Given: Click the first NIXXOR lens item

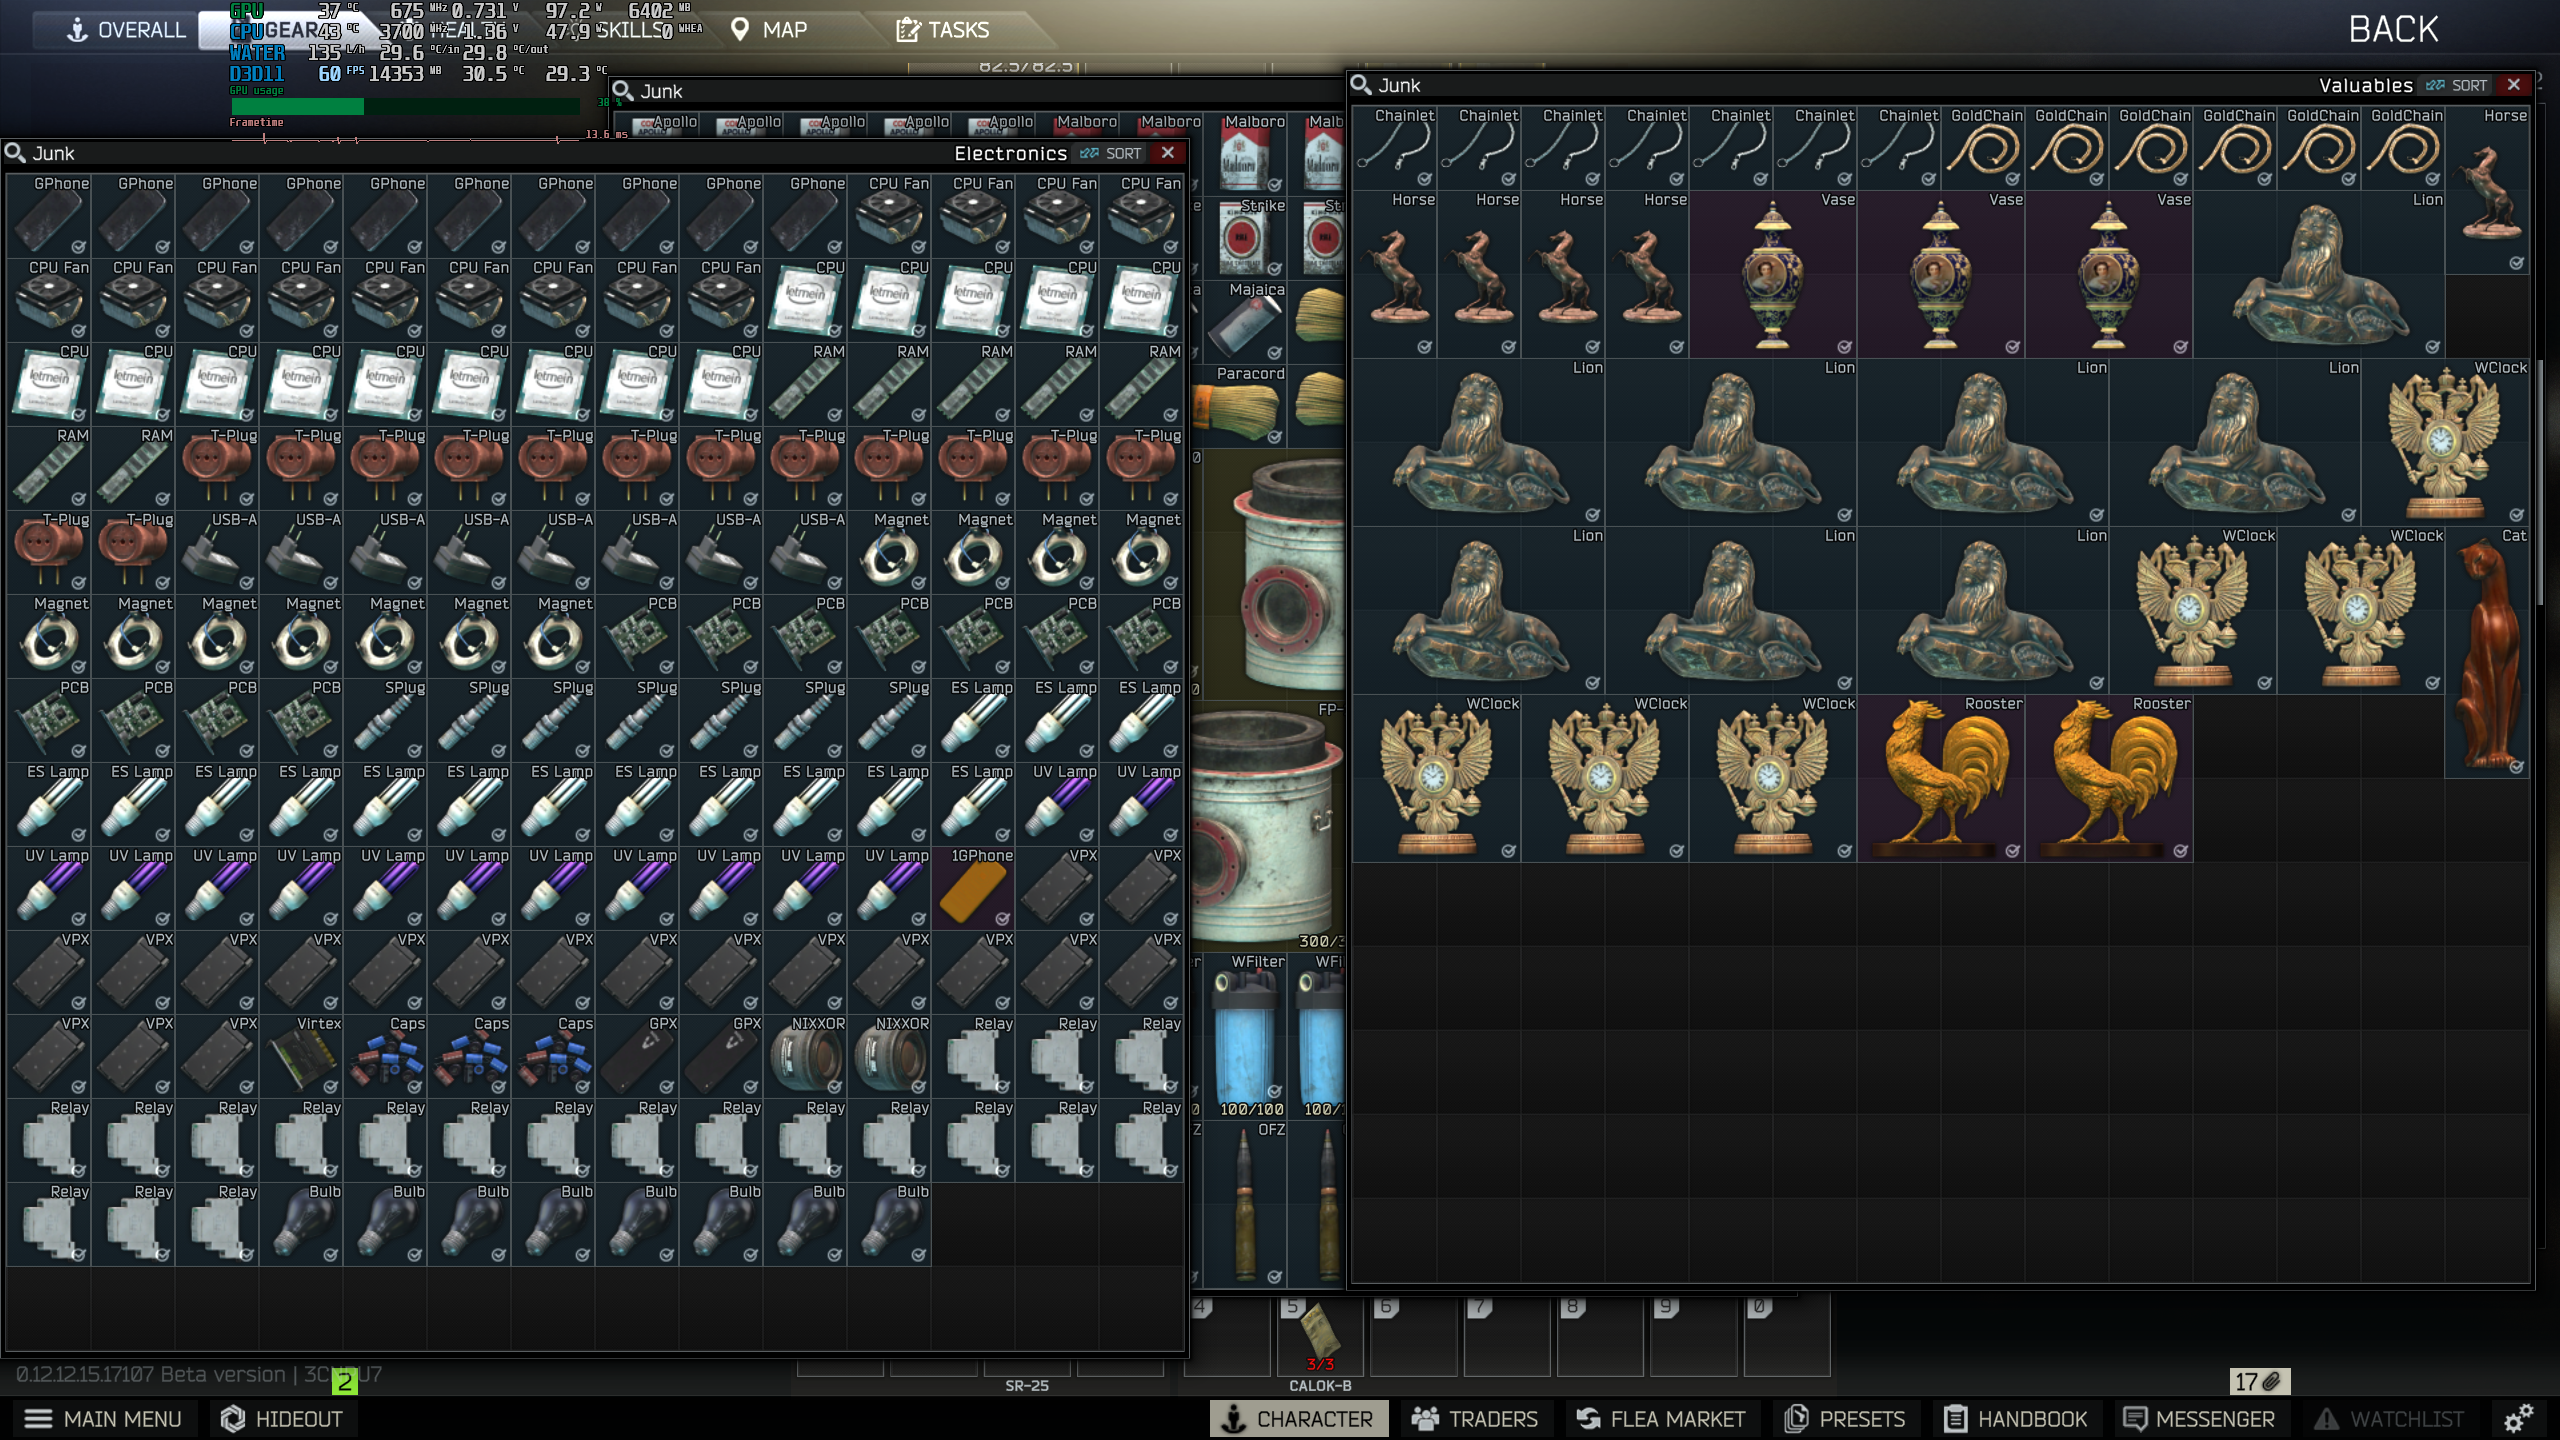Looking at the screenshot, I should [x=805, y=1058].
